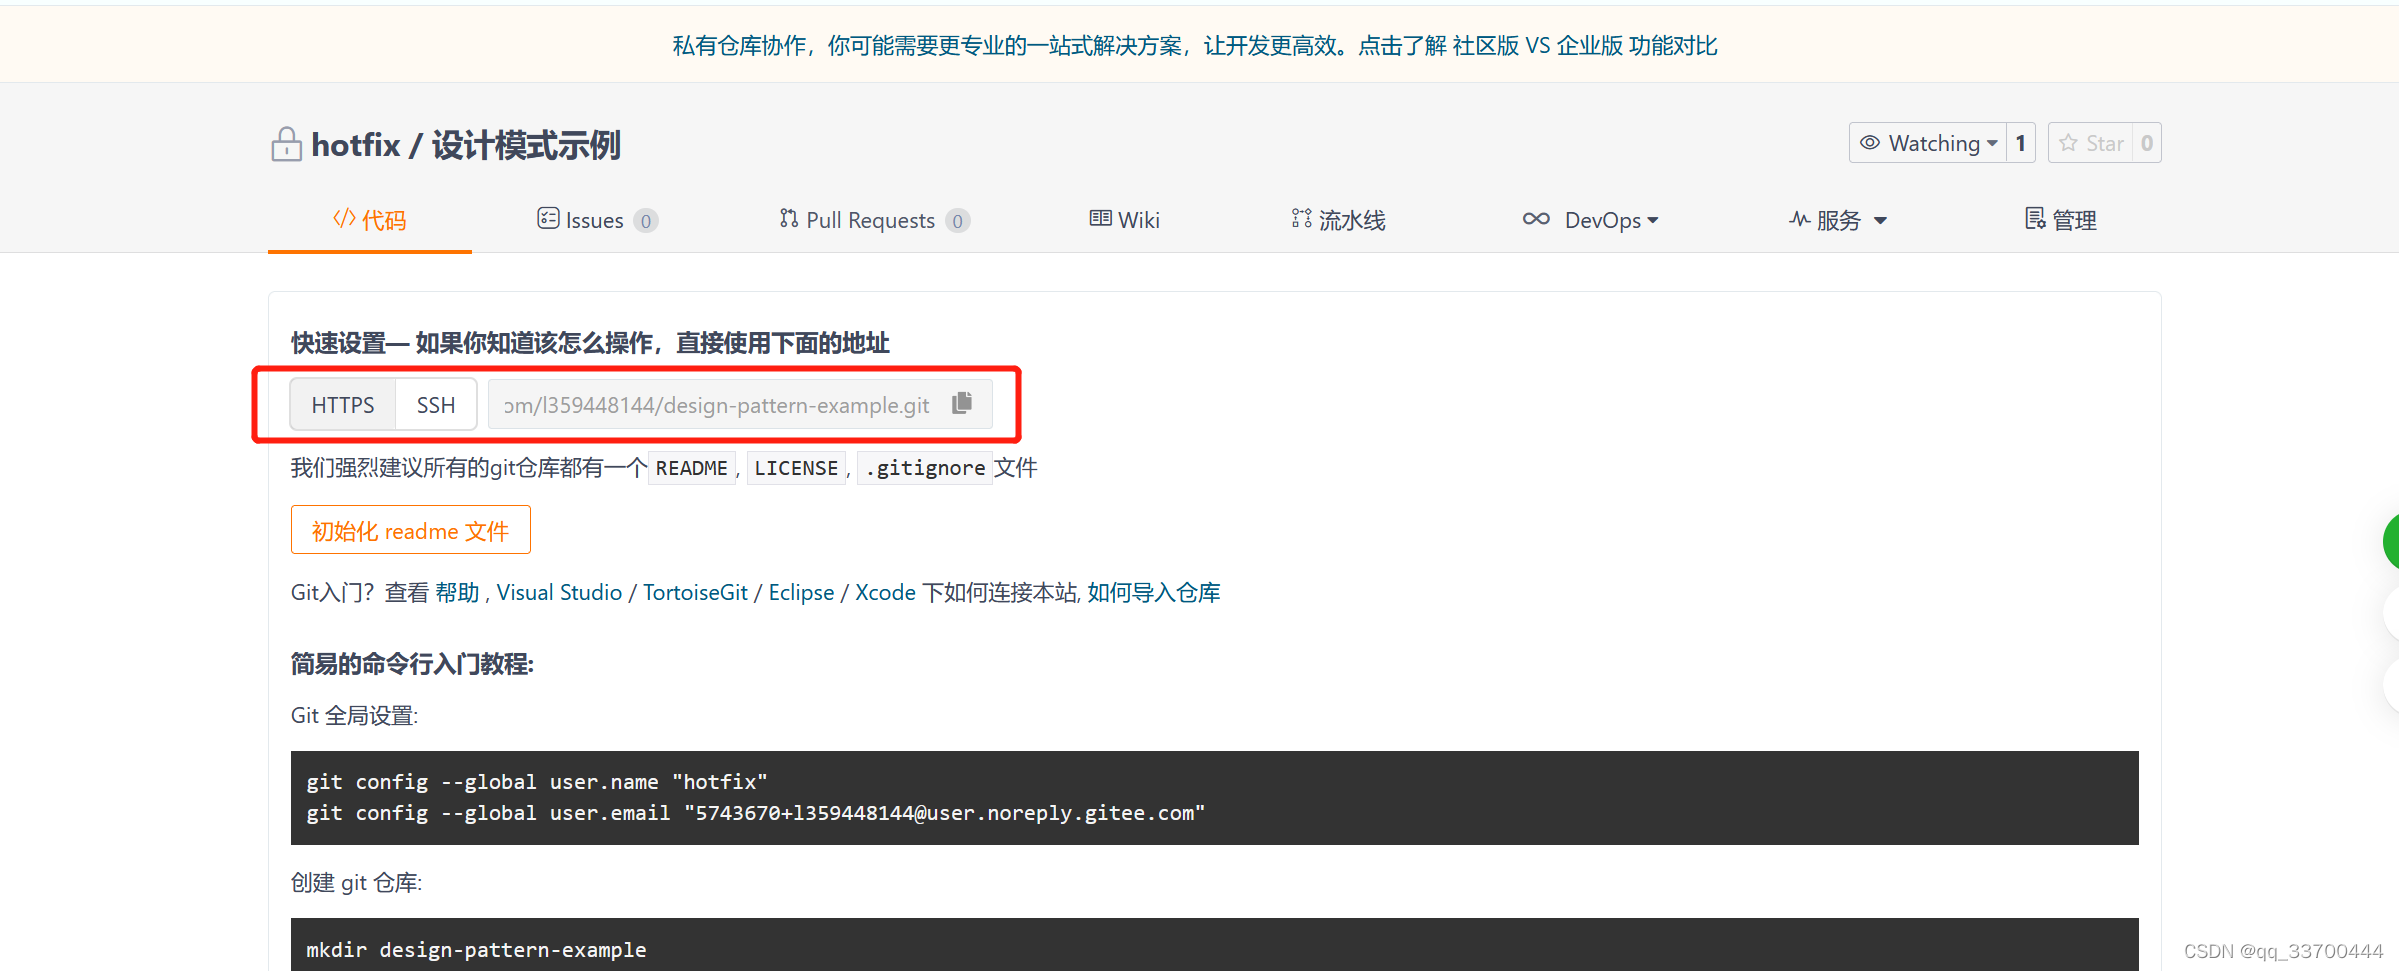2399x971 pixels.
Task: Open the 流水线 tab
Action: (x=1339, y=220)
